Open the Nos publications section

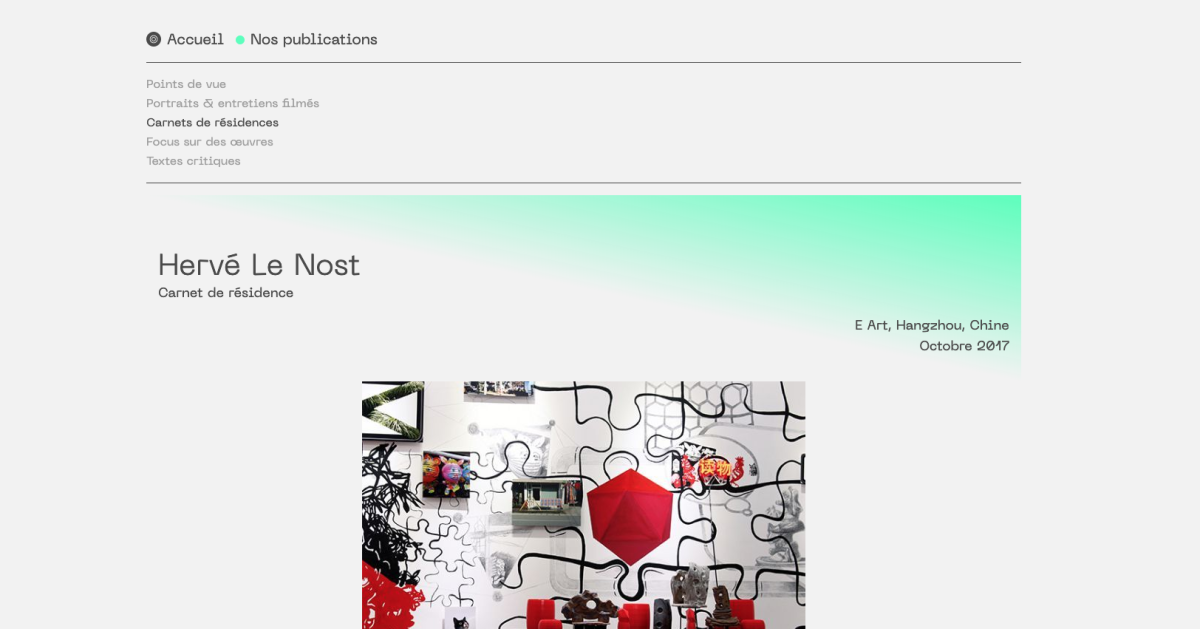314,40
